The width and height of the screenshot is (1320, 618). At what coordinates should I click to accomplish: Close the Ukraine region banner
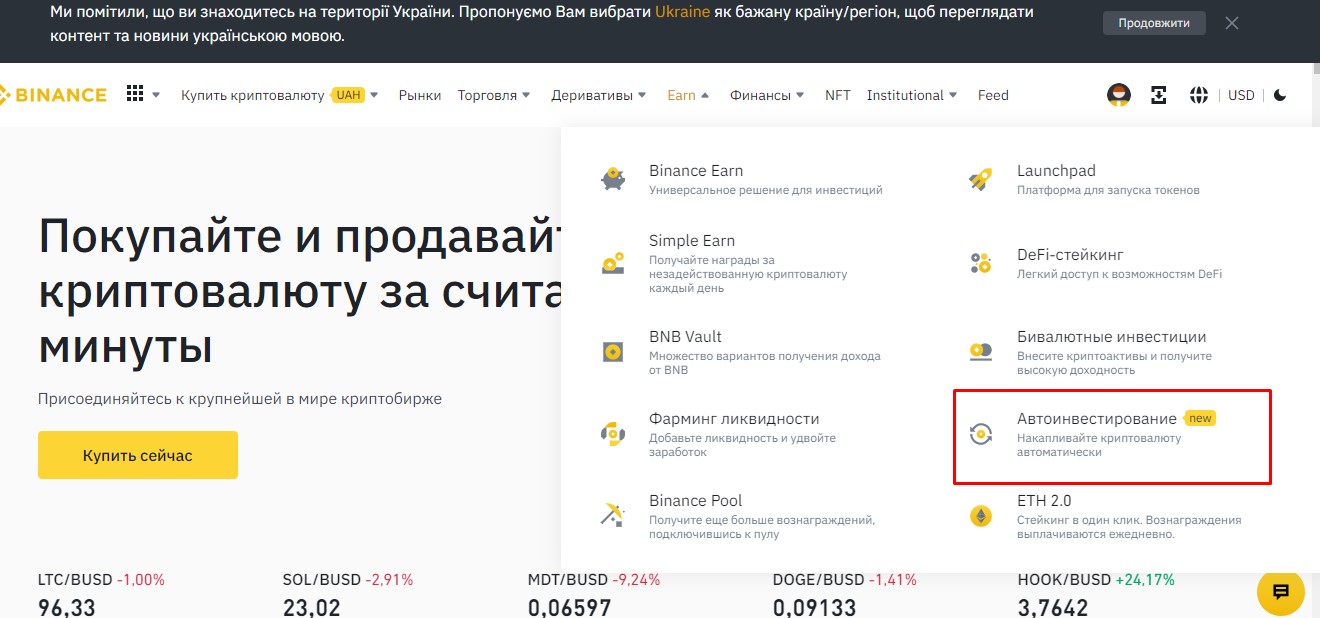point(1232,23)
